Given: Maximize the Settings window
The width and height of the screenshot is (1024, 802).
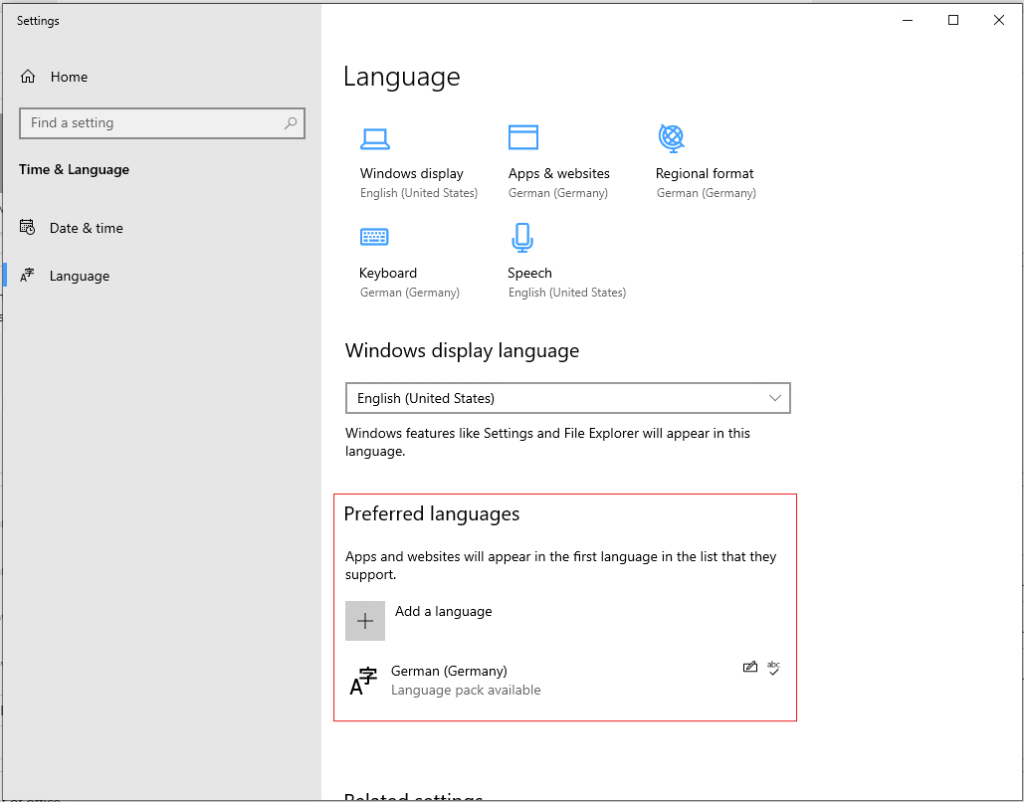Looking at the screenshot, I should (953, 20).
